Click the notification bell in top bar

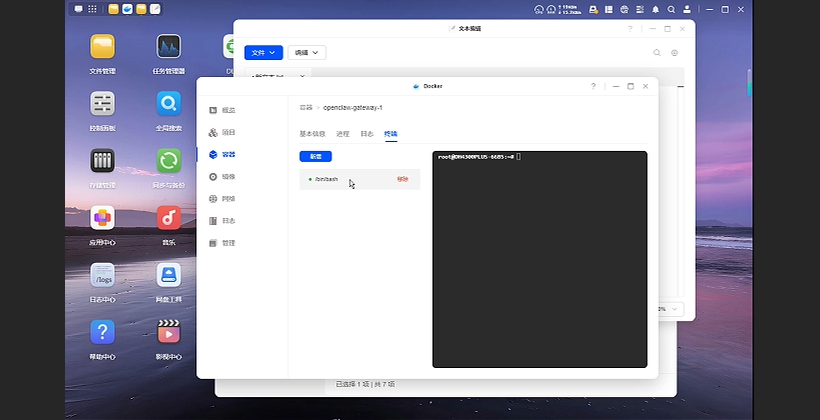[x=654, y=9]
